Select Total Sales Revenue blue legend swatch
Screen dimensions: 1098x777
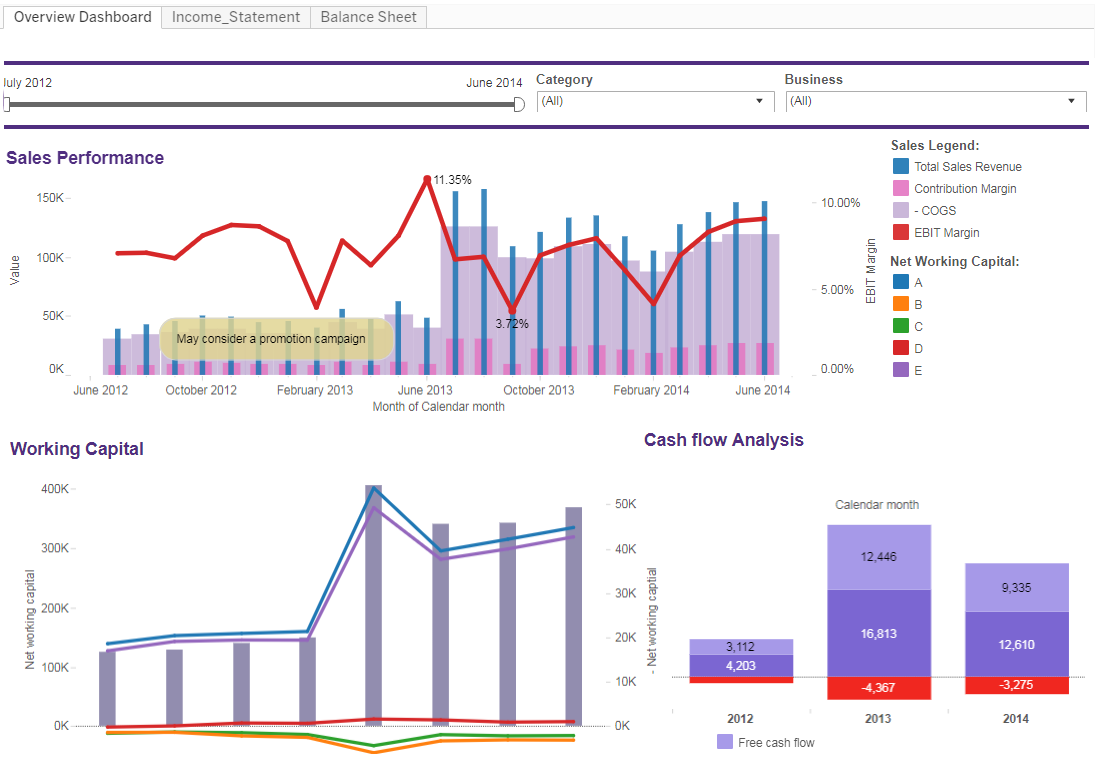pos(900,167)
